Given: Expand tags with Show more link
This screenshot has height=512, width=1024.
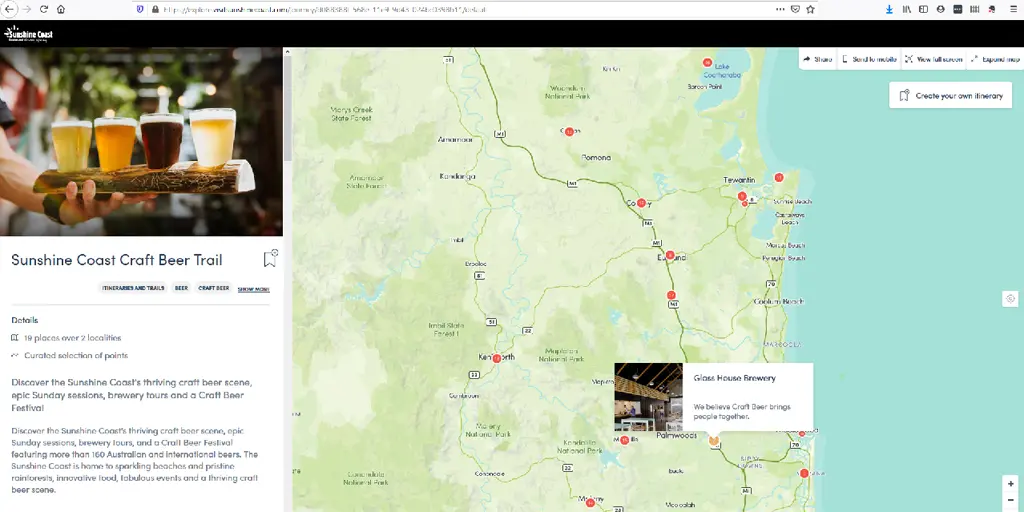Looking at the screenshot, I should click(x=253, y=289).
